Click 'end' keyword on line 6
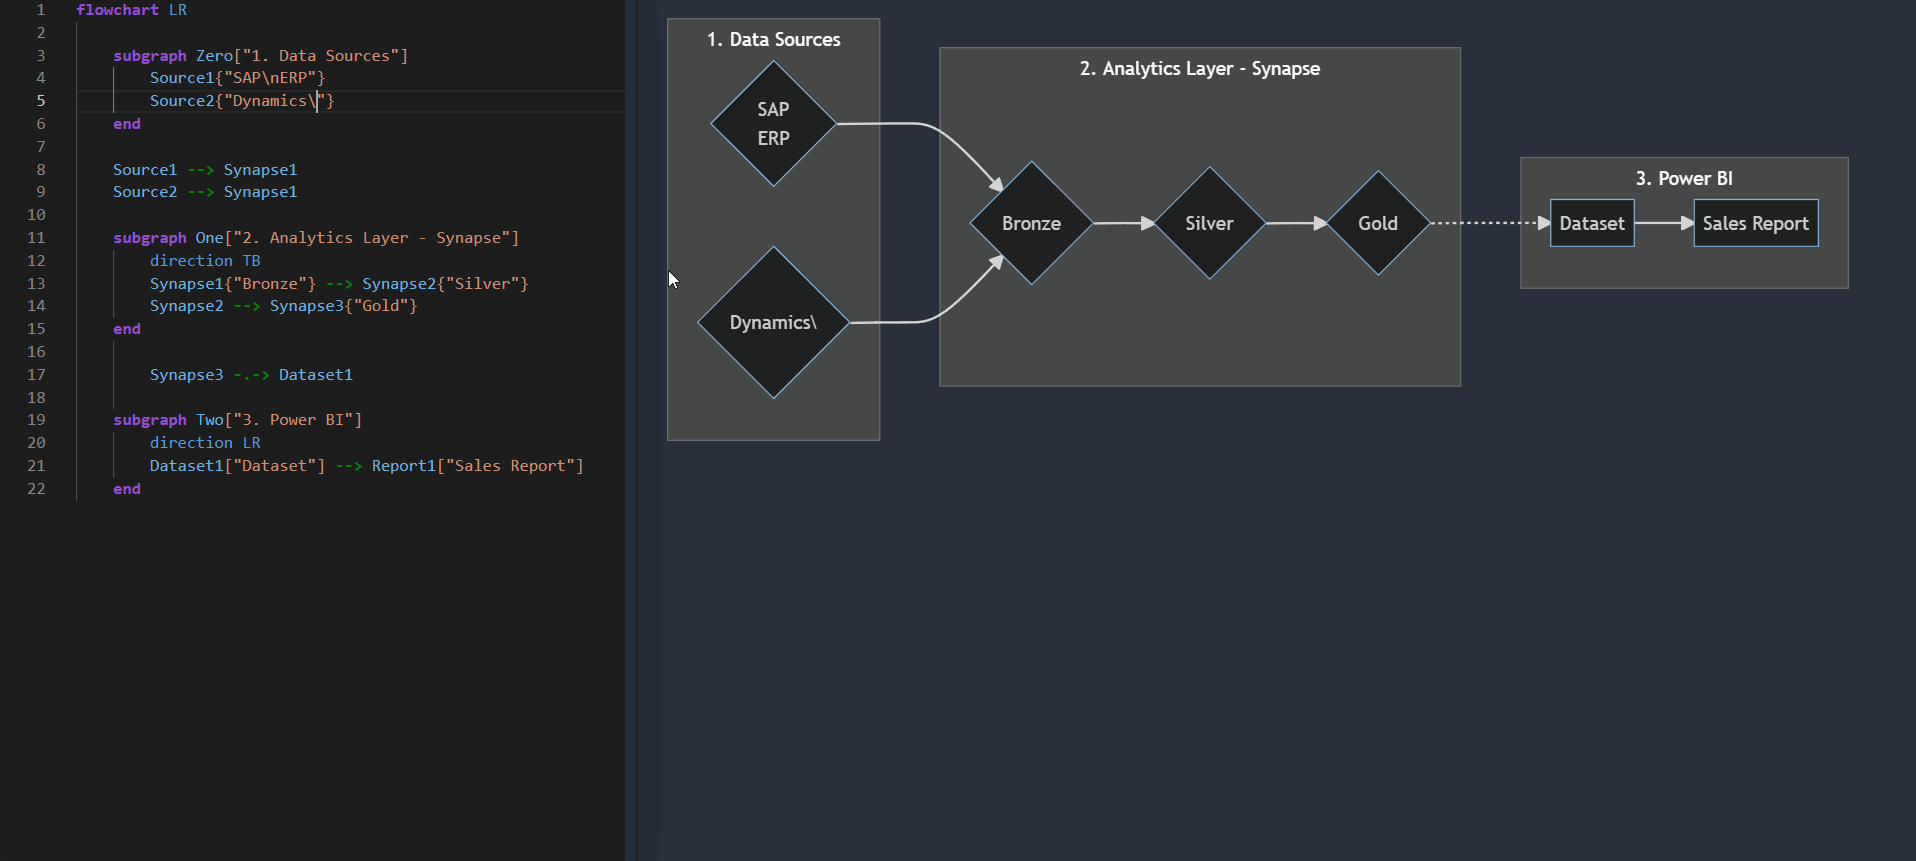This screenshot has width=1916, height=861. (x=127, y=124)
